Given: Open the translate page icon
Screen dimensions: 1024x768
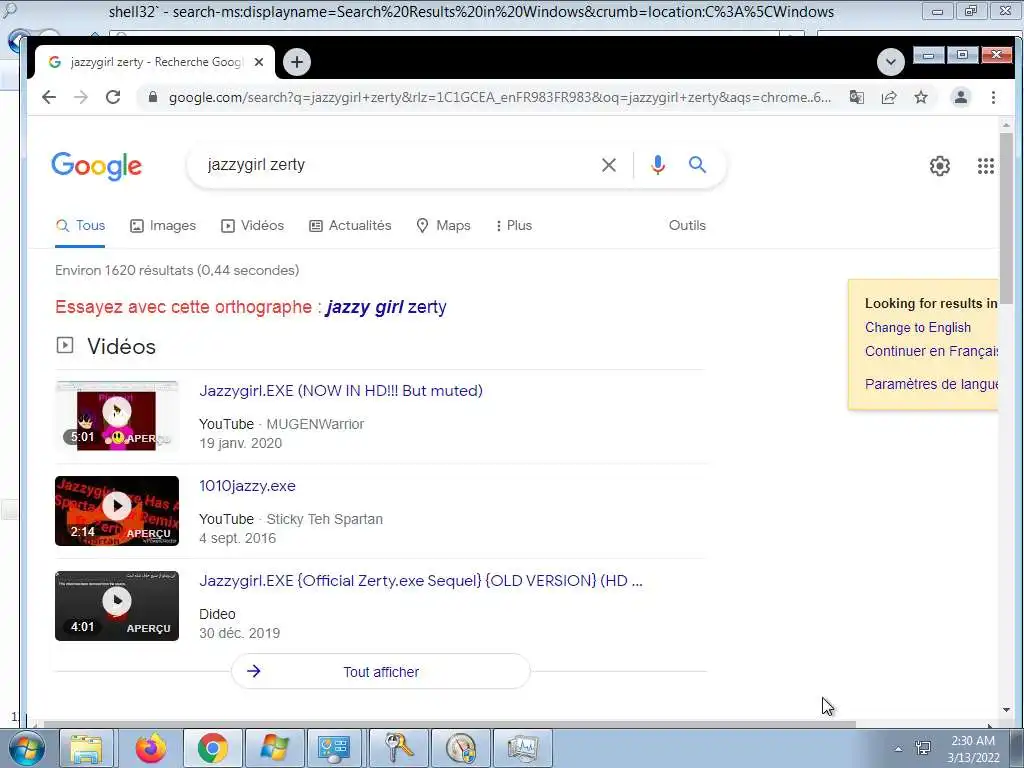Looking at the screenshot, I should (x=856, y=97).
